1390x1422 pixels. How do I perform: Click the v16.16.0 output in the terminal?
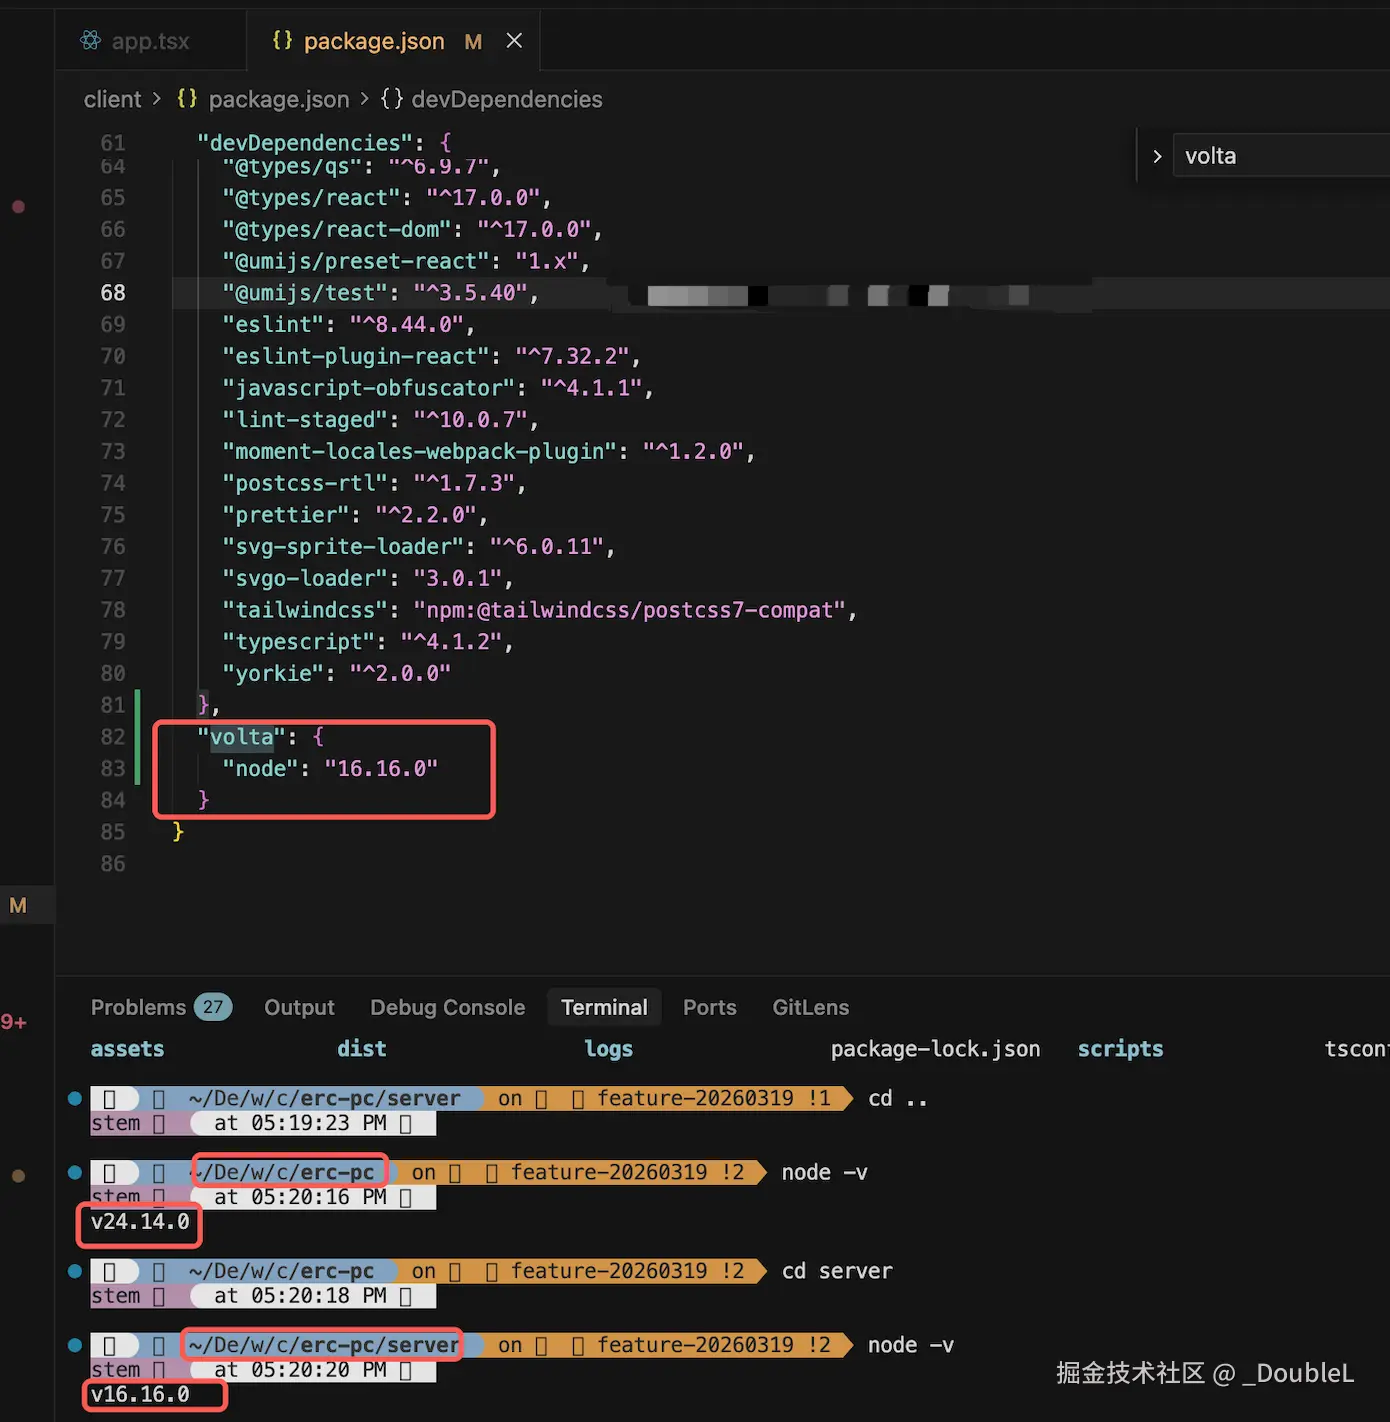(140, 1395)
